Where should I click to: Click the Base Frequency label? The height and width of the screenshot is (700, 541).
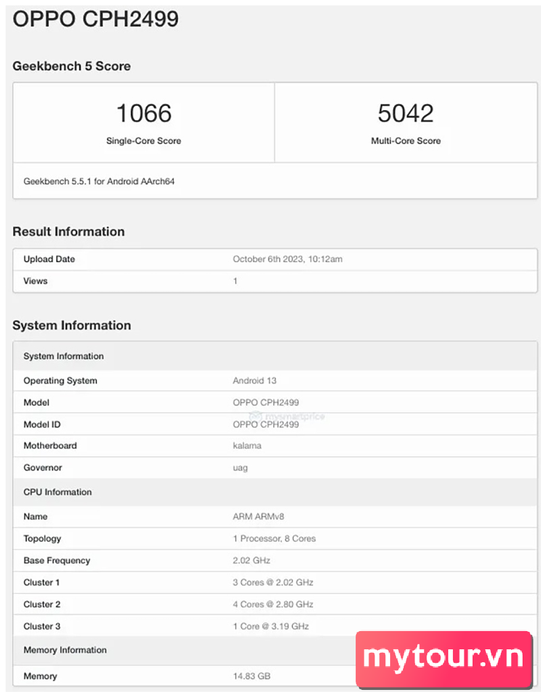57,560
